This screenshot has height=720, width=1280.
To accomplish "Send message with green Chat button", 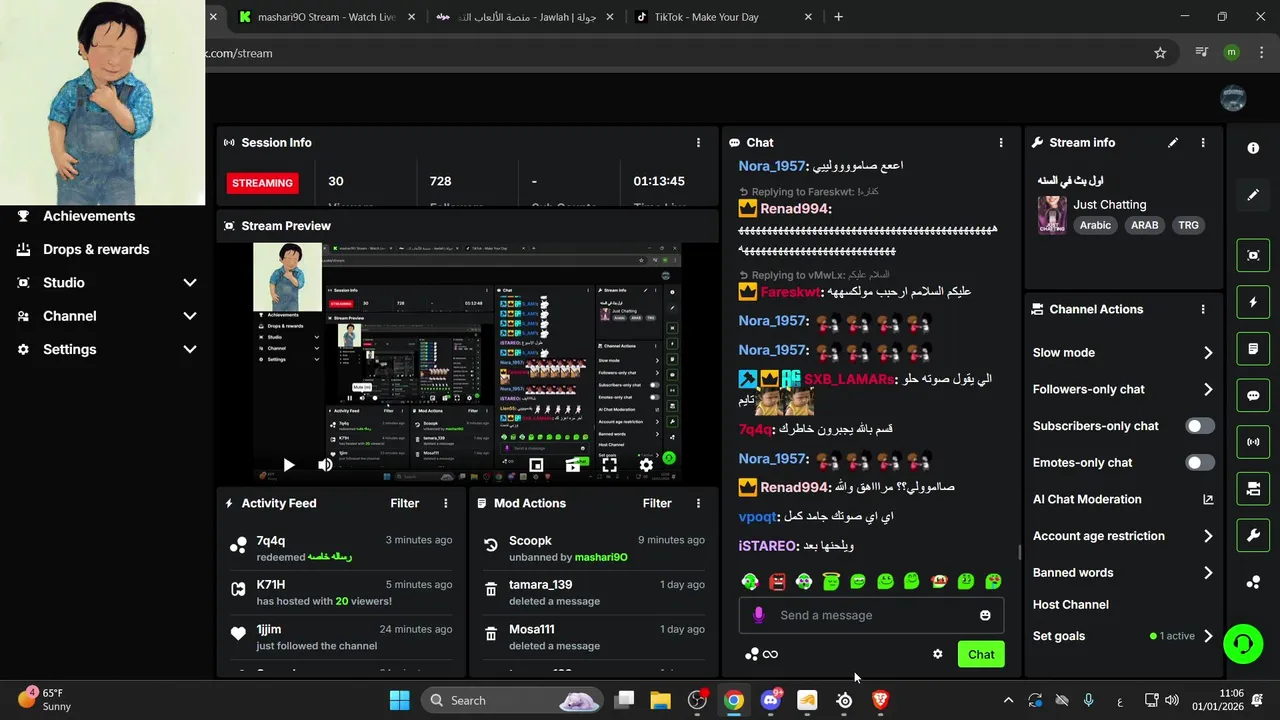I will coord(981,654).
